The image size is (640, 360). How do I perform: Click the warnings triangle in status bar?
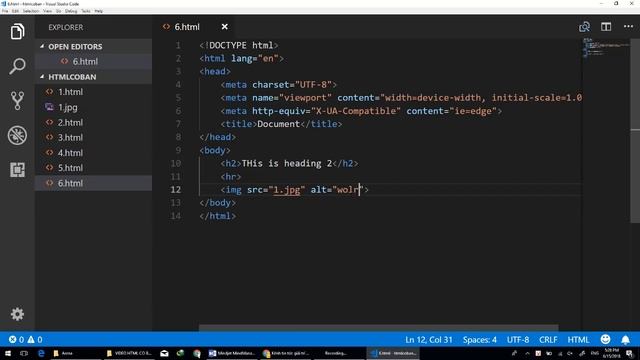[31, 339]
